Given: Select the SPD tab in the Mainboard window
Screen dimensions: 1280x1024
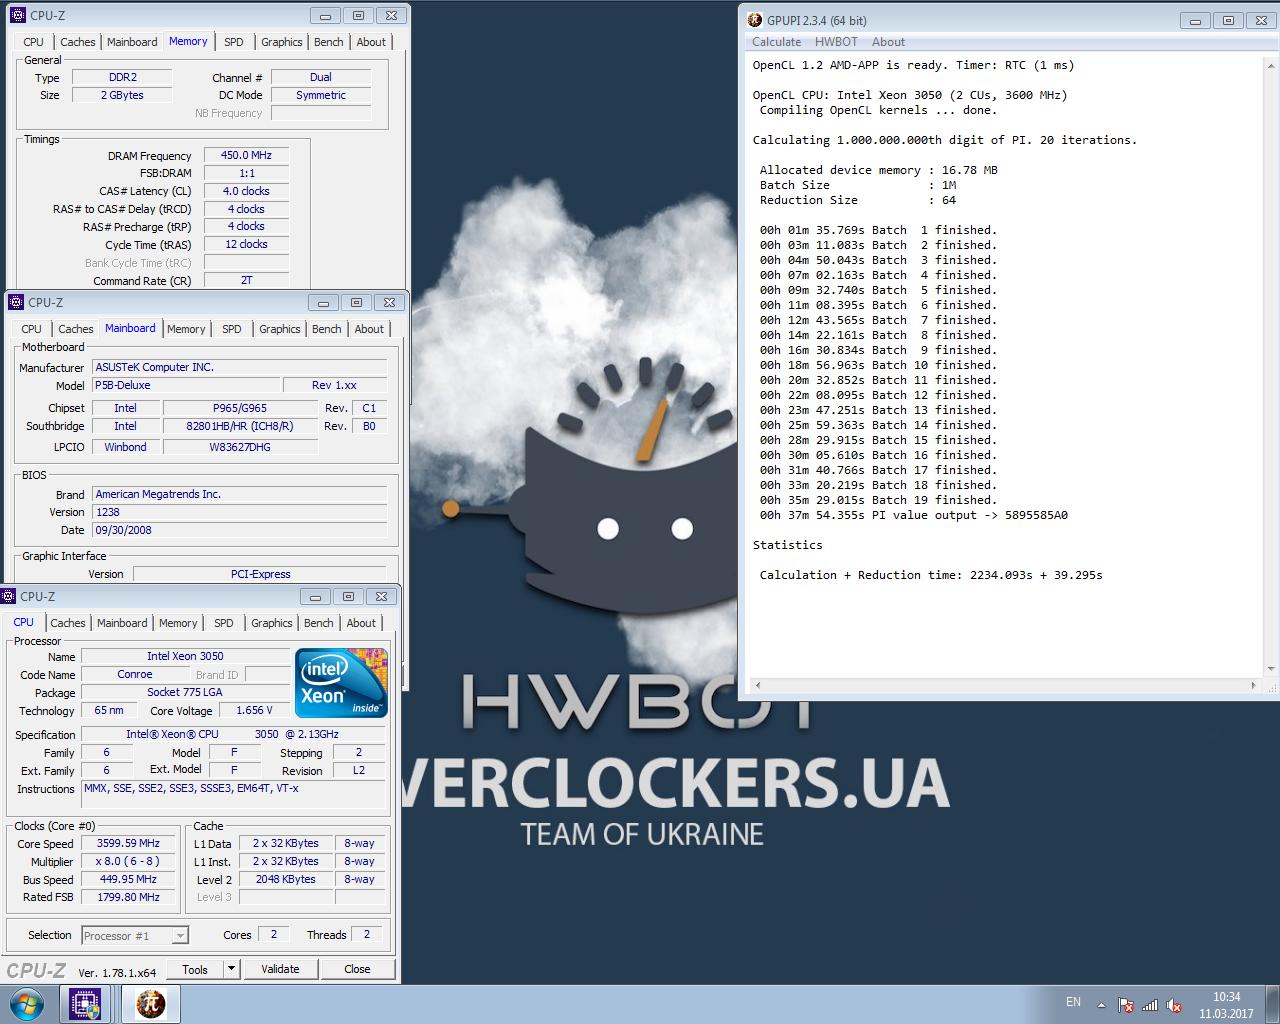Looking at the screenshot, I should (x=232, y=329).
